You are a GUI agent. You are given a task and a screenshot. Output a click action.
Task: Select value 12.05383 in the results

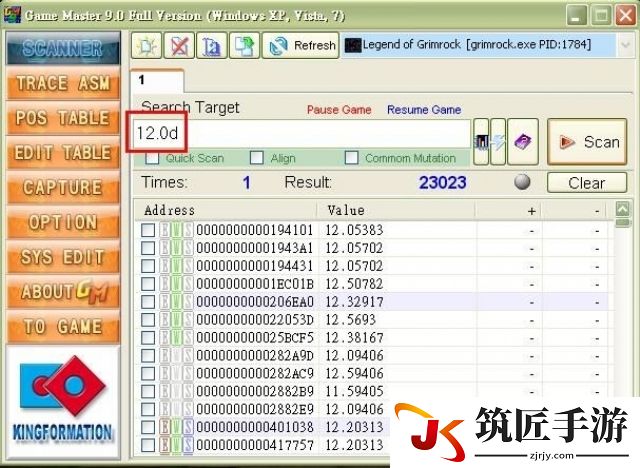(x=354, y=230)
